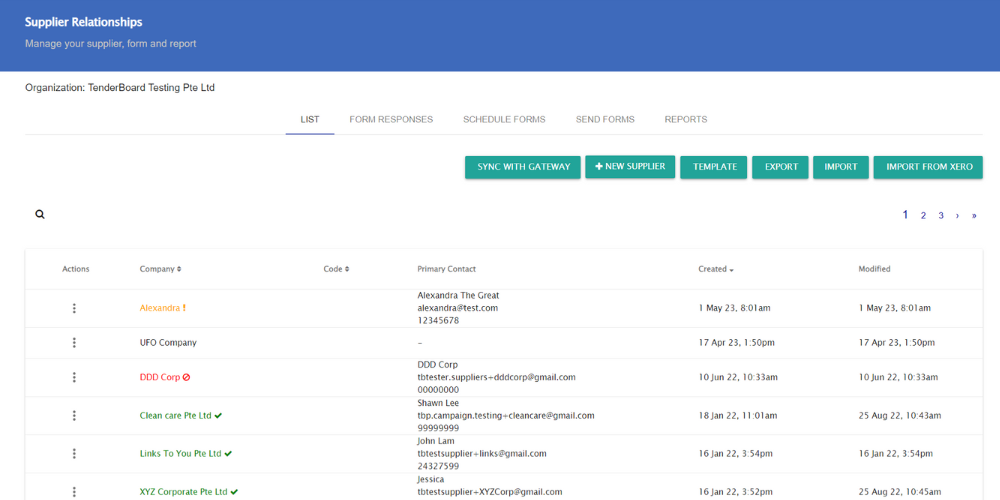This screenshot has height=500, width=1000.
Task: Click the created date 10 Jun 22, 10:33am
Action: pyautogui.click(x=738, y=378)
